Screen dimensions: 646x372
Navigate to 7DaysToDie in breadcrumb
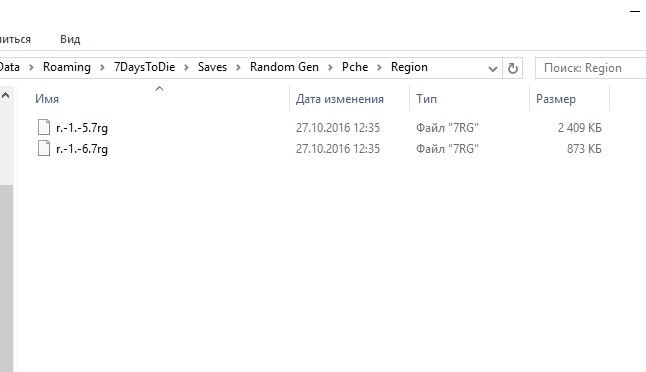144,67
